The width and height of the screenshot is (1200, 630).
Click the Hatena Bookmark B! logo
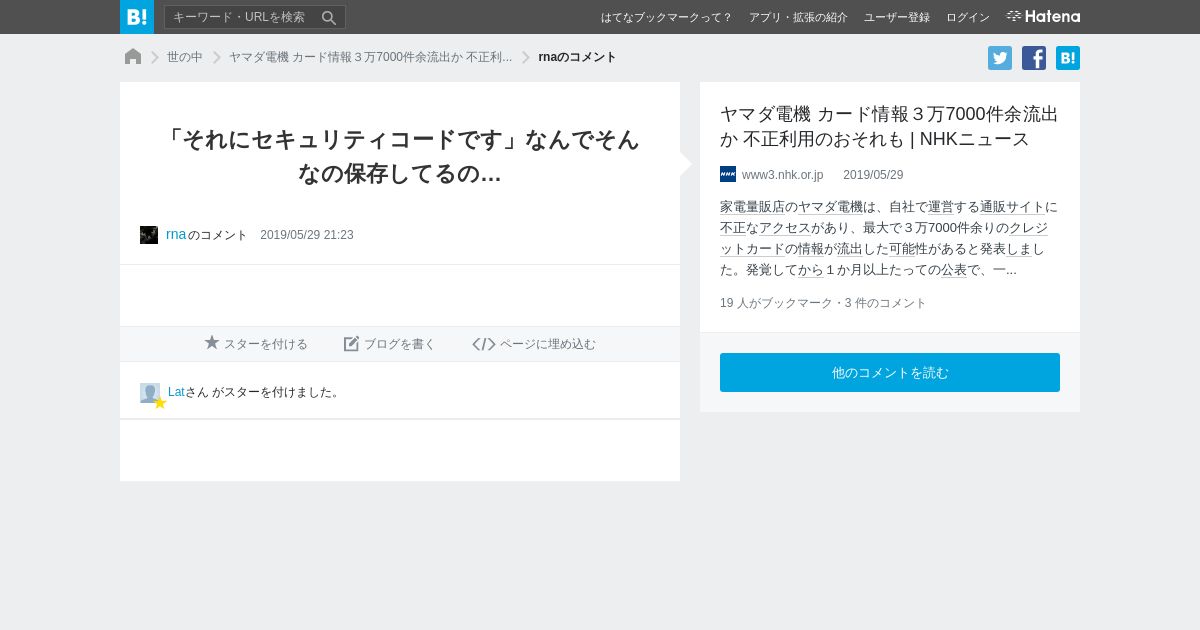[x=137, y=17]
